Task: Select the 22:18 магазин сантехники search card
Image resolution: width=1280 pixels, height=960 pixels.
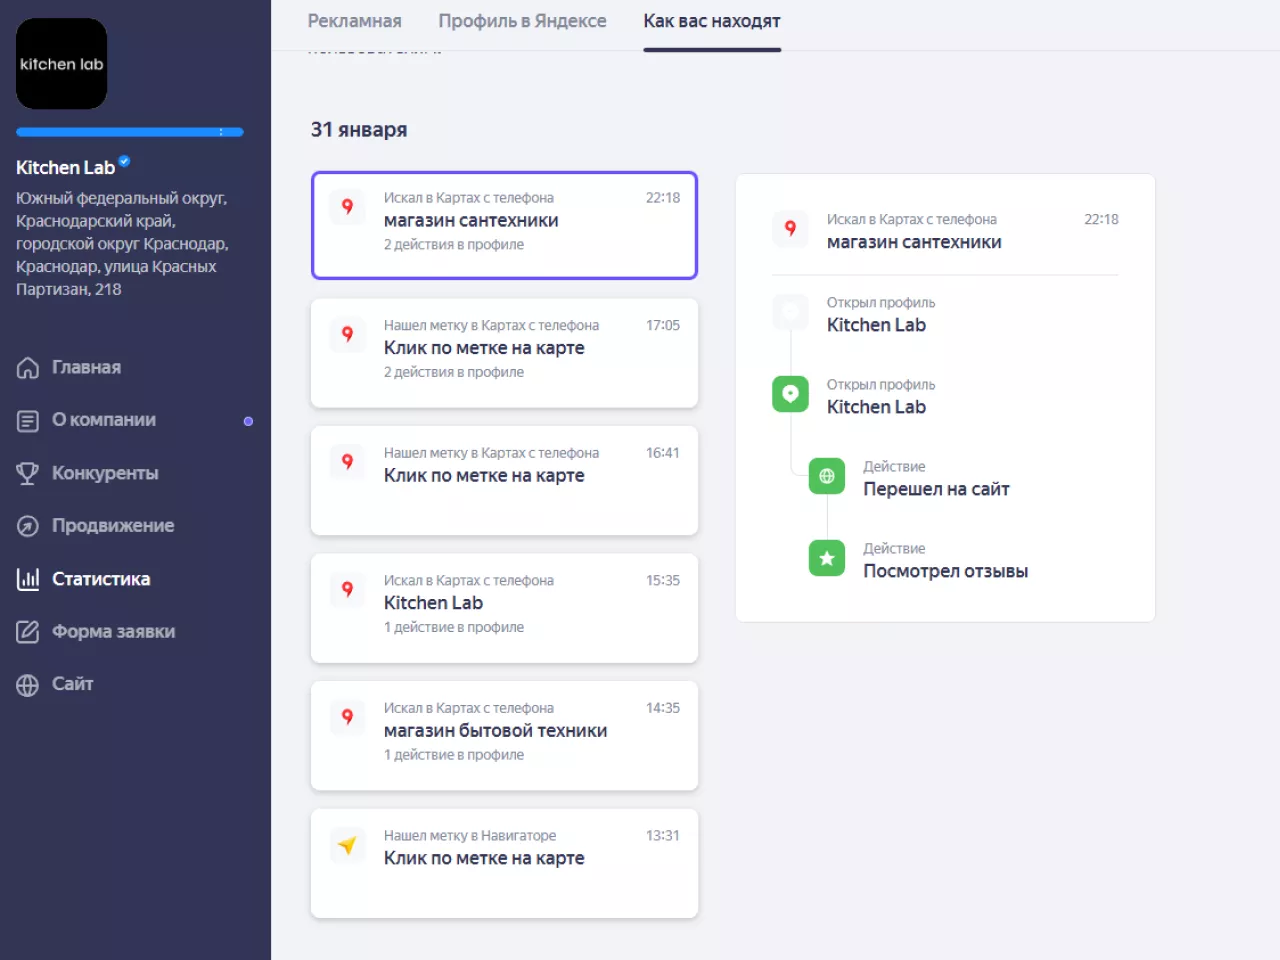Action: (x=504, y=225)
